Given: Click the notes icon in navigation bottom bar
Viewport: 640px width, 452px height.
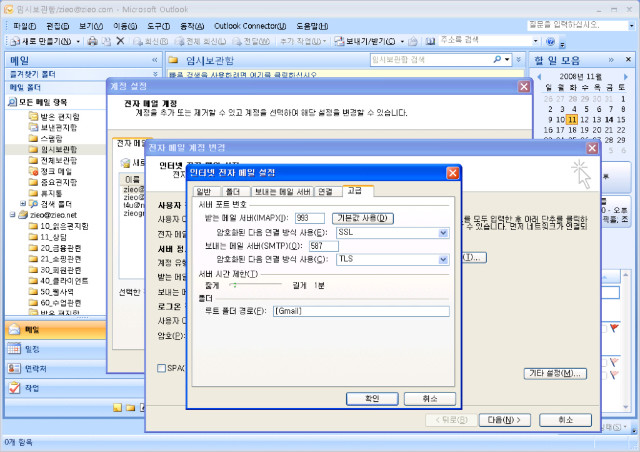Looking at the screenshot, I should [118, 407].
